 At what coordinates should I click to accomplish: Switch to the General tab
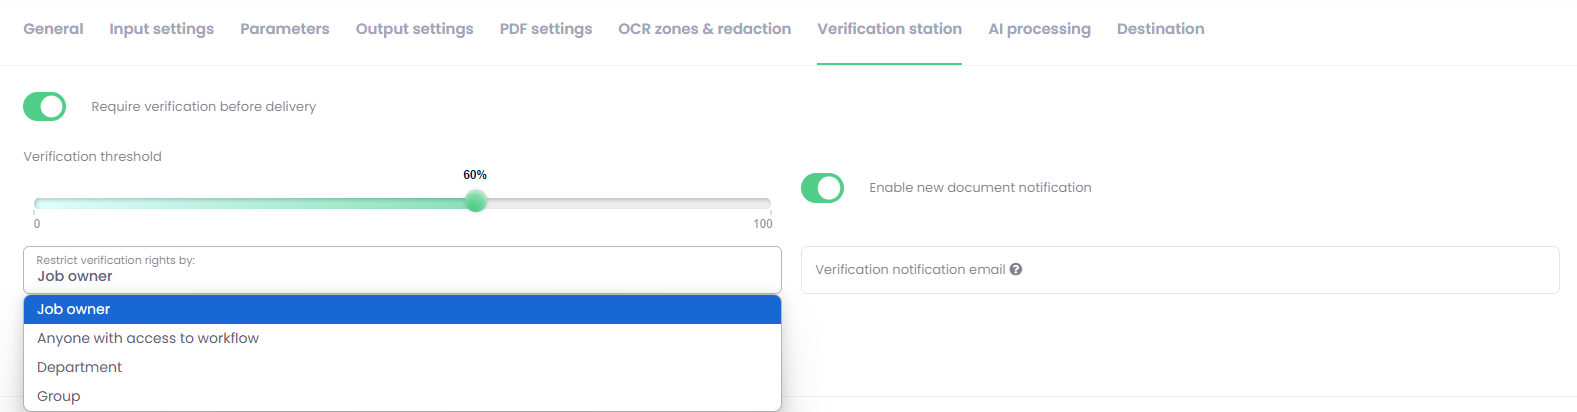pos(53,29)
